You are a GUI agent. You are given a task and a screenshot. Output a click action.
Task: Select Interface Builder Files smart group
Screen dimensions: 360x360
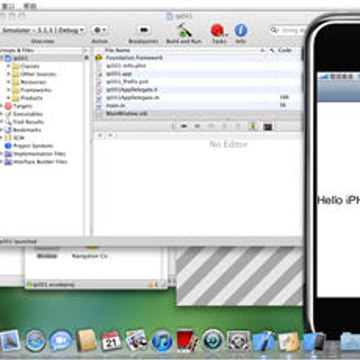36,162
